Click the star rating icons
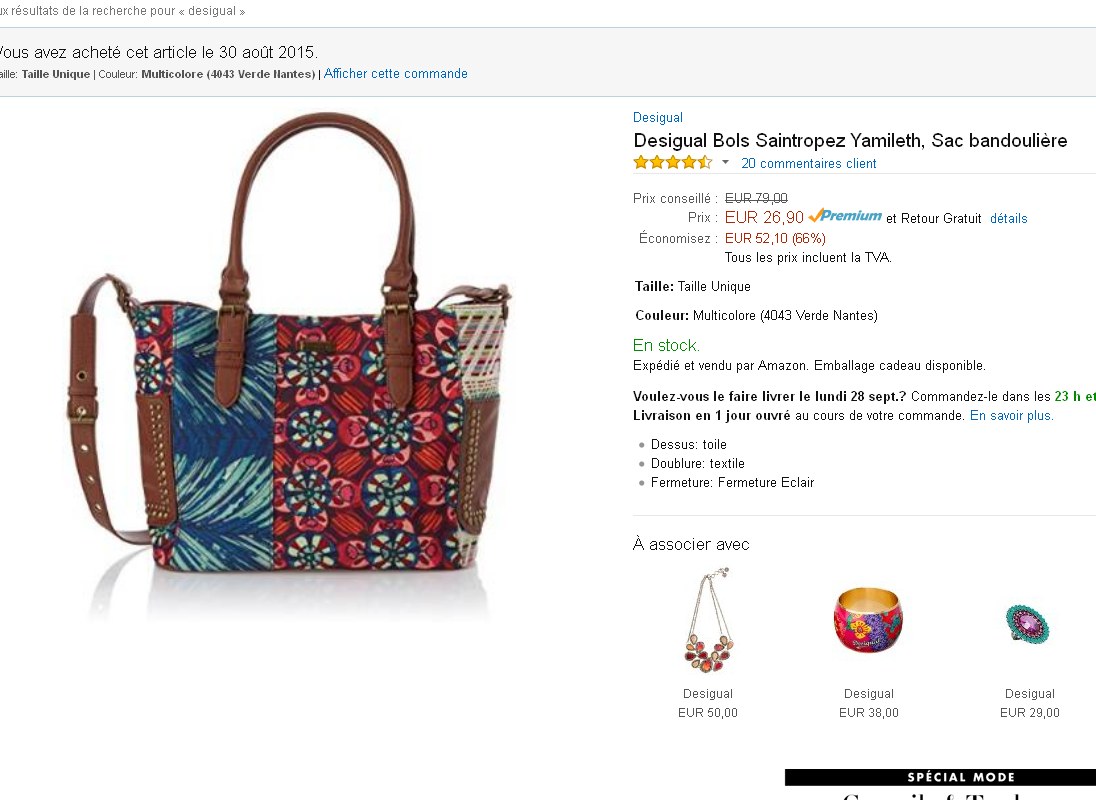This screenshot has height=800, width=1096. pos(672,163)
